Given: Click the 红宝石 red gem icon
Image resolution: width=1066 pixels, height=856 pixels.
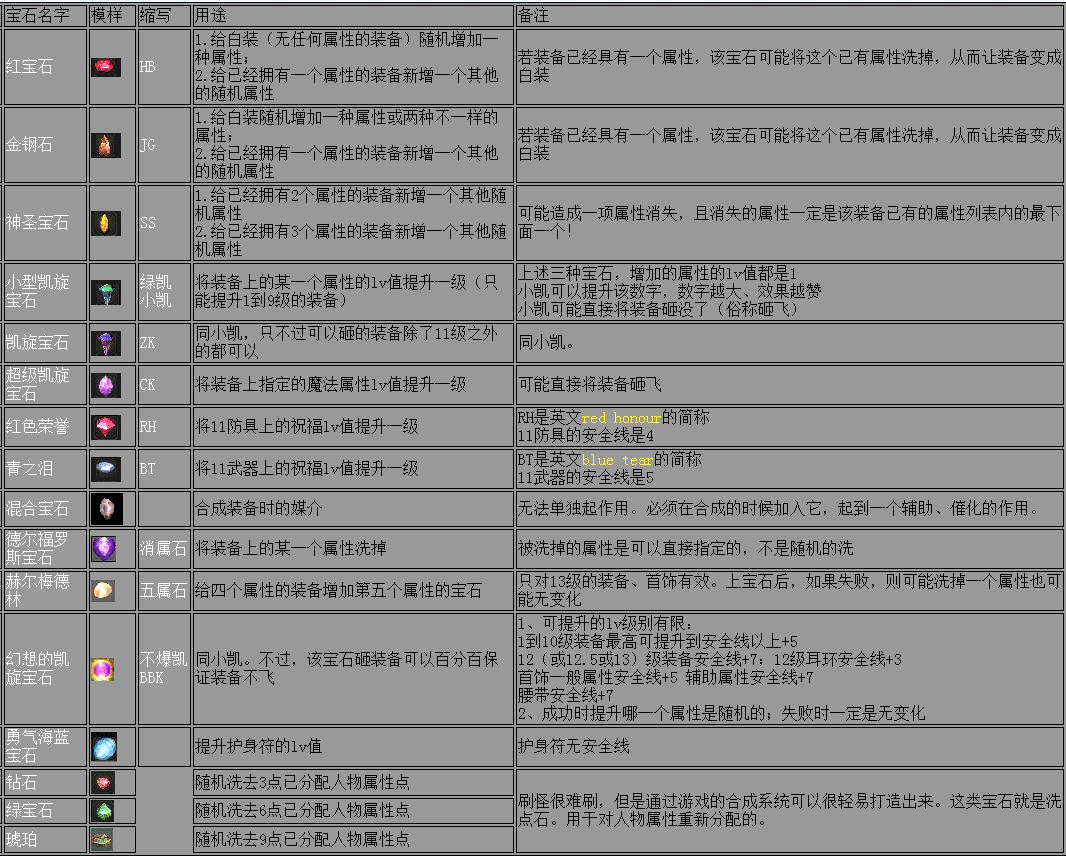Looking at the screenshot, I should coord(104,67).
